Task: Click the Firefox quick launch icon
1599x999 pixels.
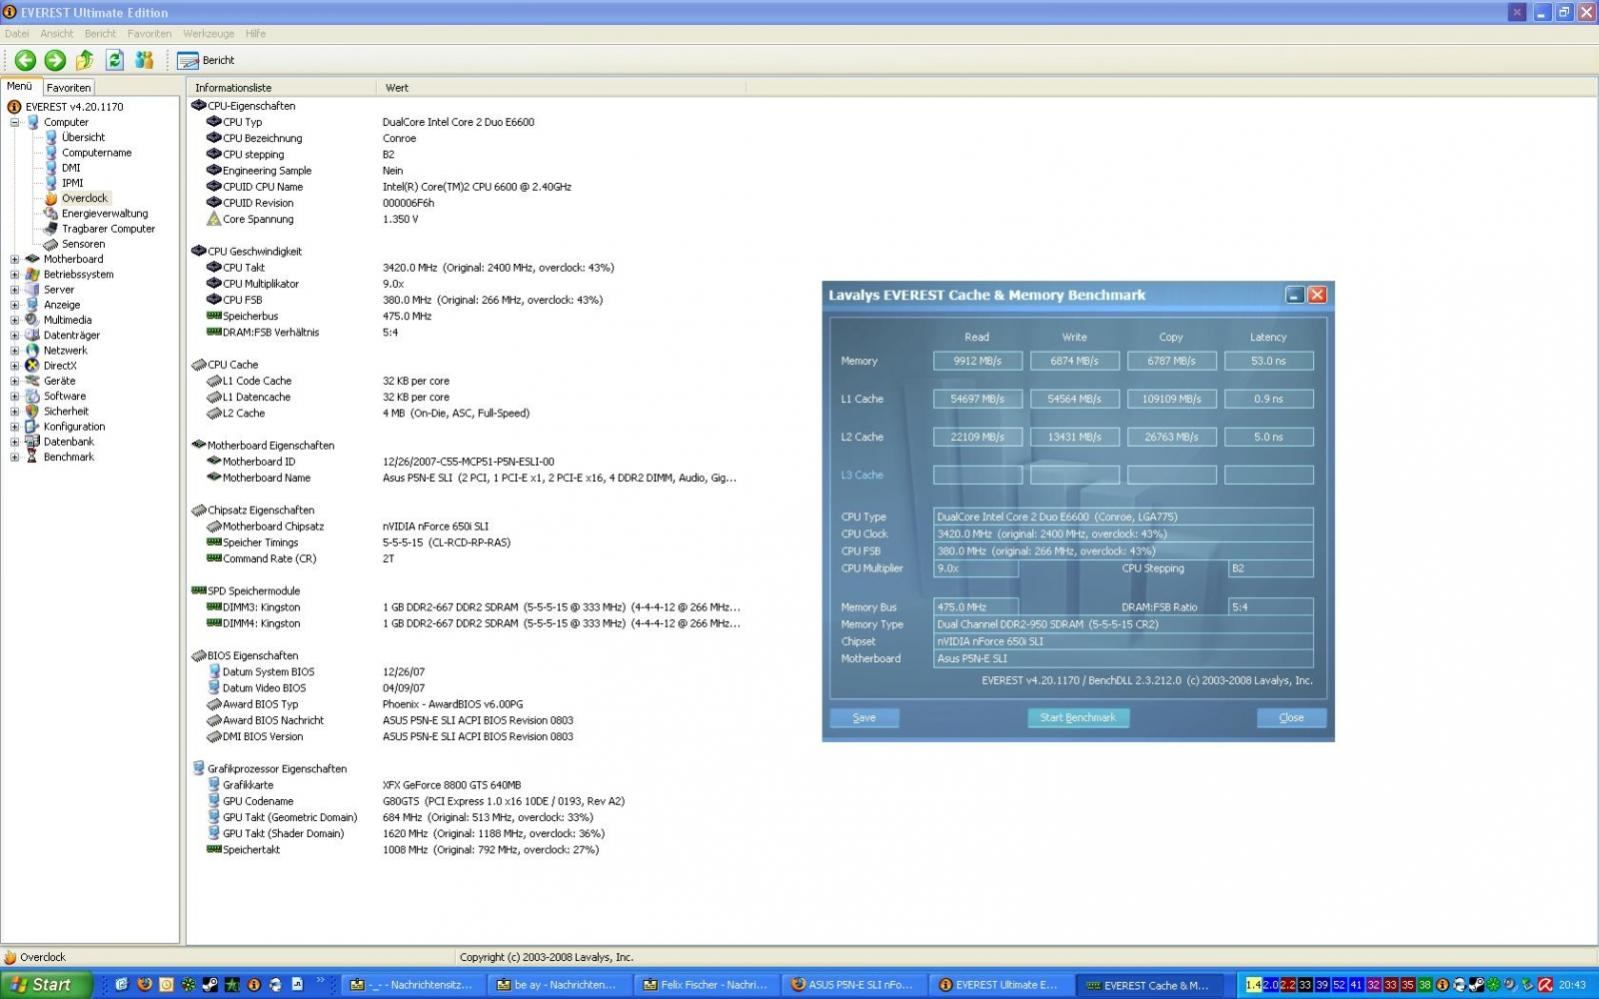Action: click(x=144, y=985)
